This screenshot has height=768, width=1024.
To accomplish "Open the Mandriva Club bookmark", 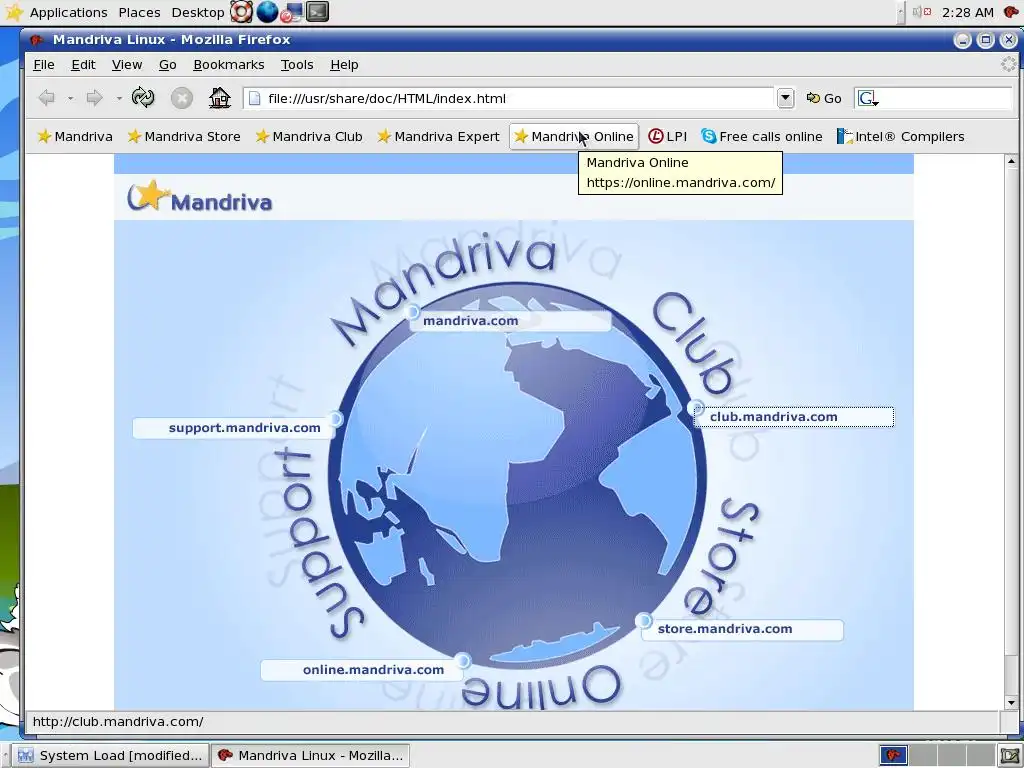I will (308, 136).
